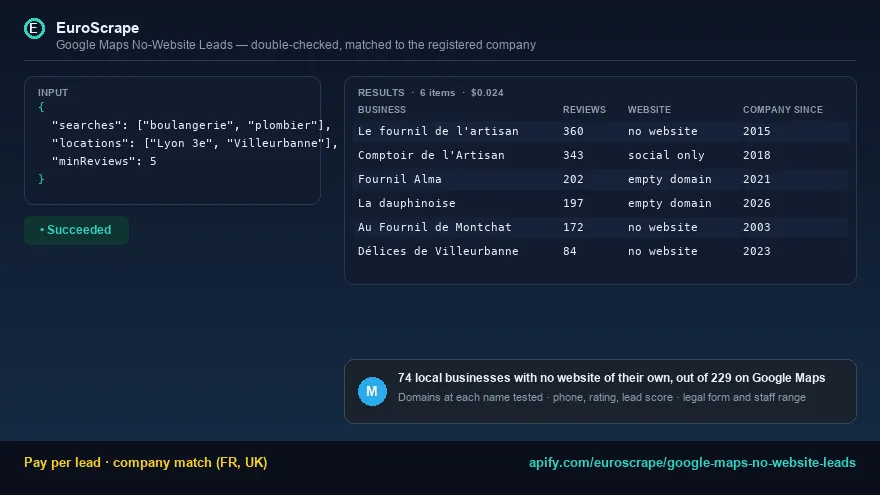Click the INPUT panel heading
The width and height of the screenshot is (880, 495).
pos(53,93)
